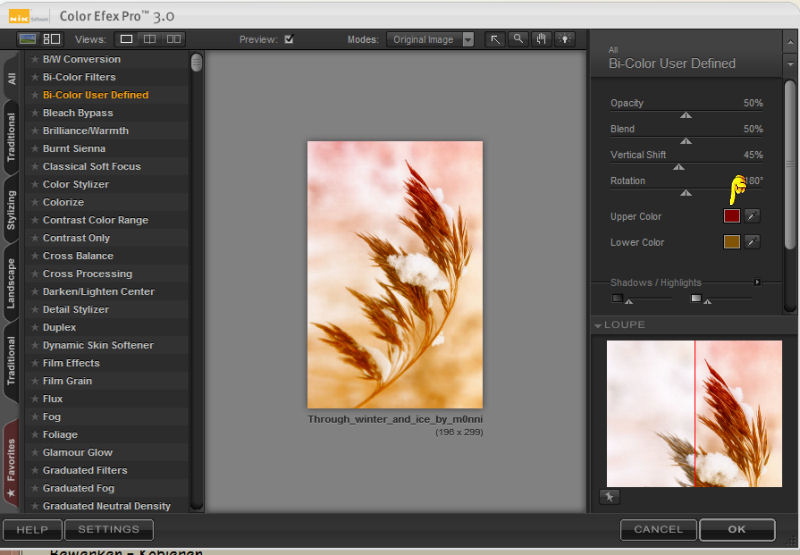Click the lightbulb background color icon
Image resolution: width=800 pixels, height=555 pixels.
pos(566,39)
